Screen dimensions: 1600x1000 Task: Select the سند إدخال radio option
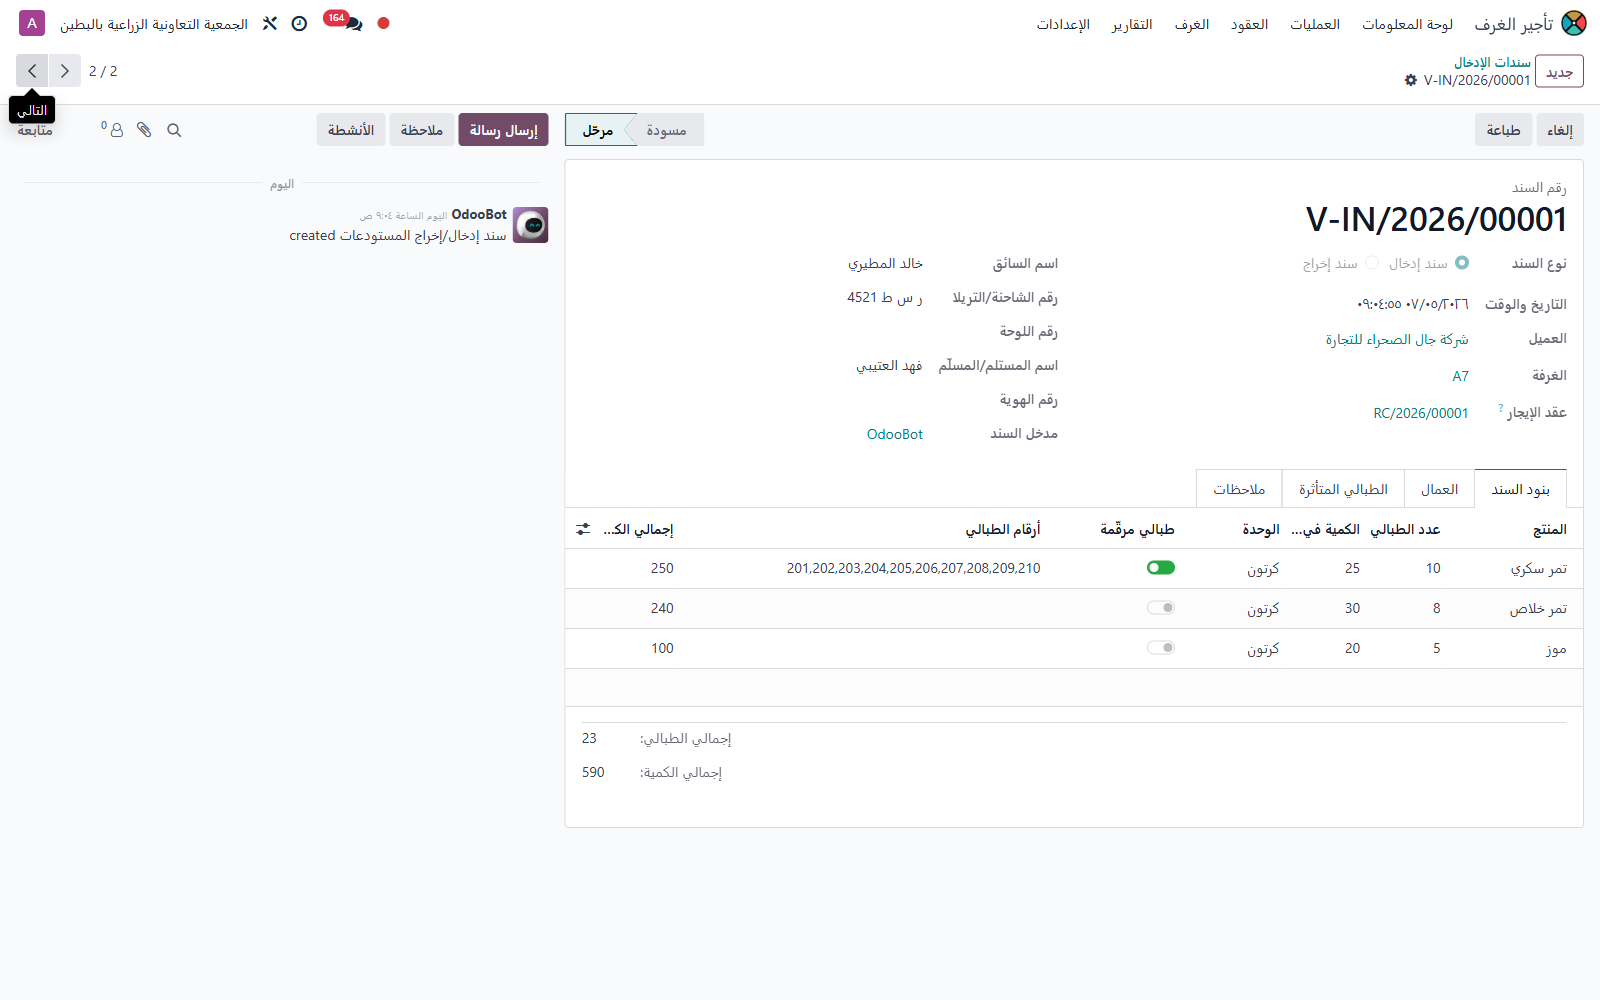1462,263
